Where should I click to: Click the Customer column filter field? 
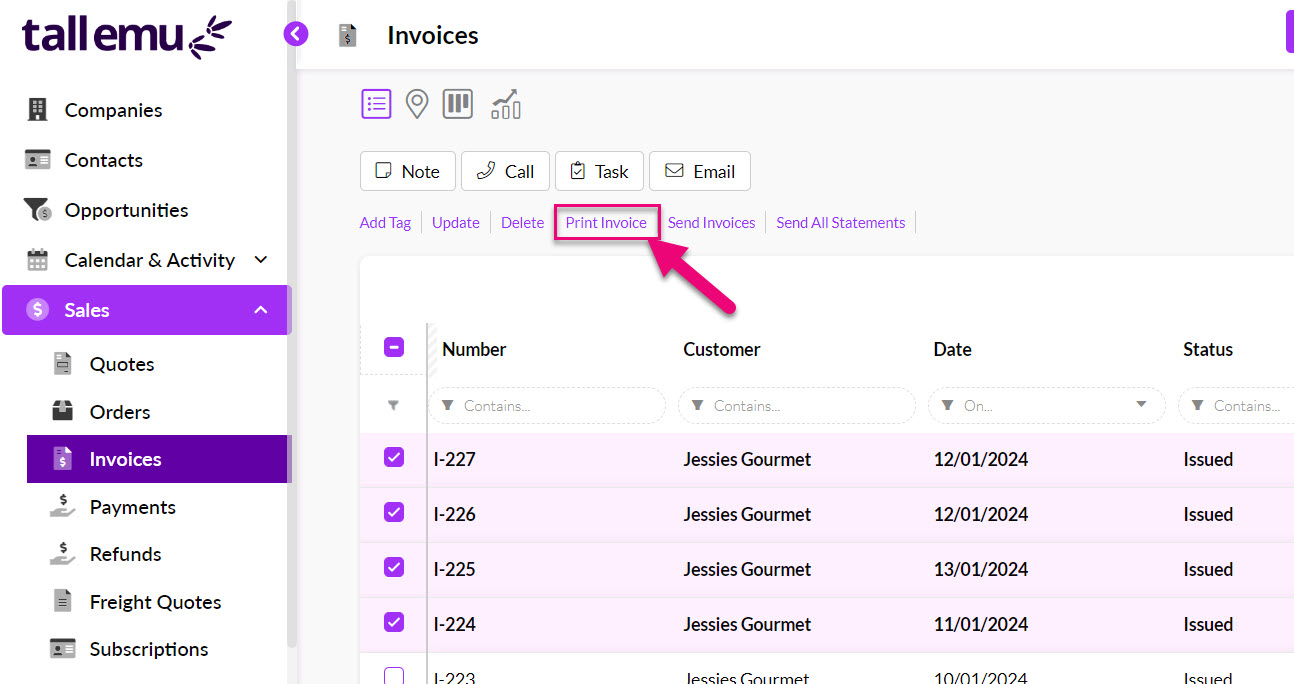click(797, 405)
